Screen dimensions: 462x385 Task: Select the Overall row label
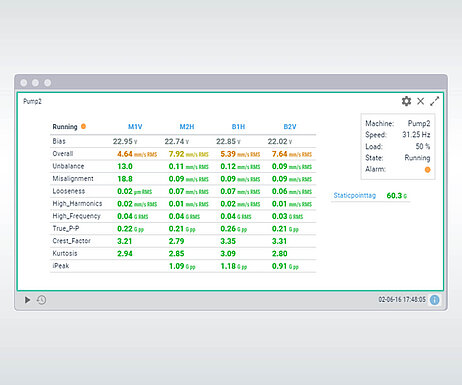63,154
